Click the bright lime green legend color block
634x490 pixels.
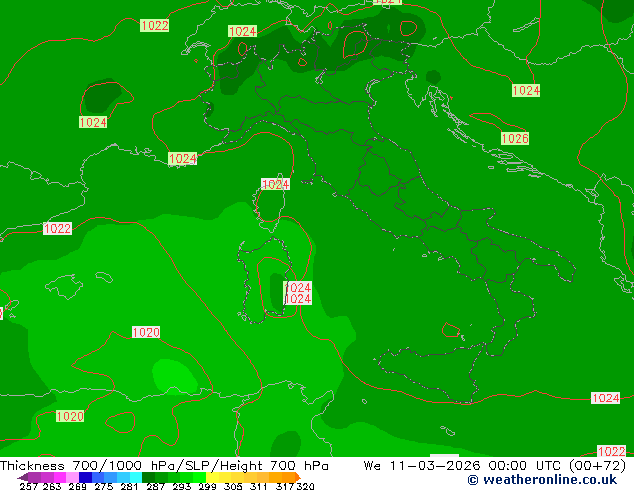[x=199, y=477]
